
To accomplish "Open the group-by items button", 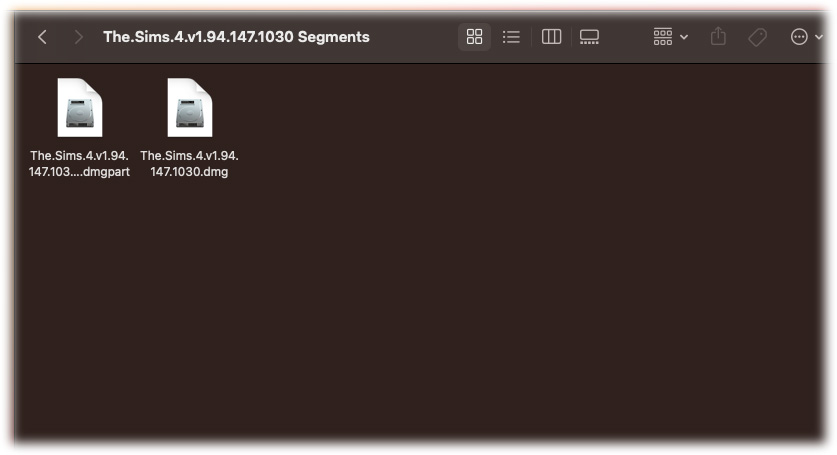I will pos(662,37).
